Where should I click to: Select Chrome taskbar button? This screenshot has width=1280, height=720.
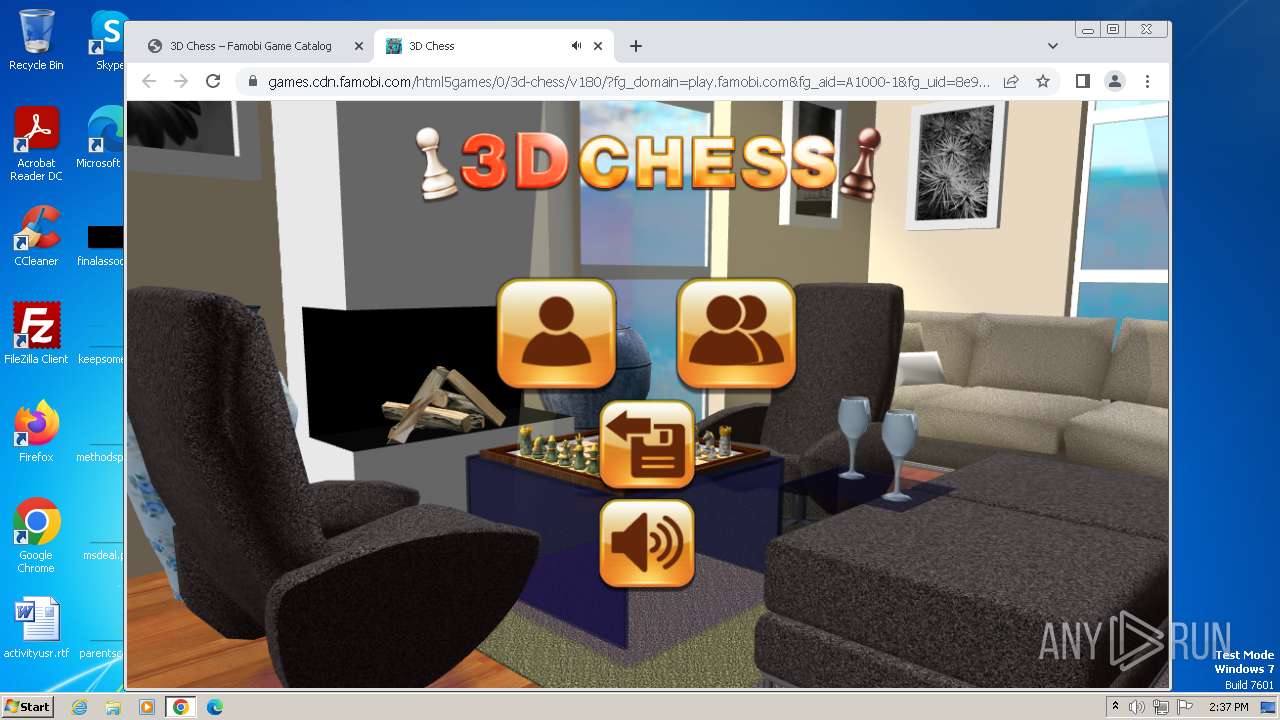[x=180, y=707]
